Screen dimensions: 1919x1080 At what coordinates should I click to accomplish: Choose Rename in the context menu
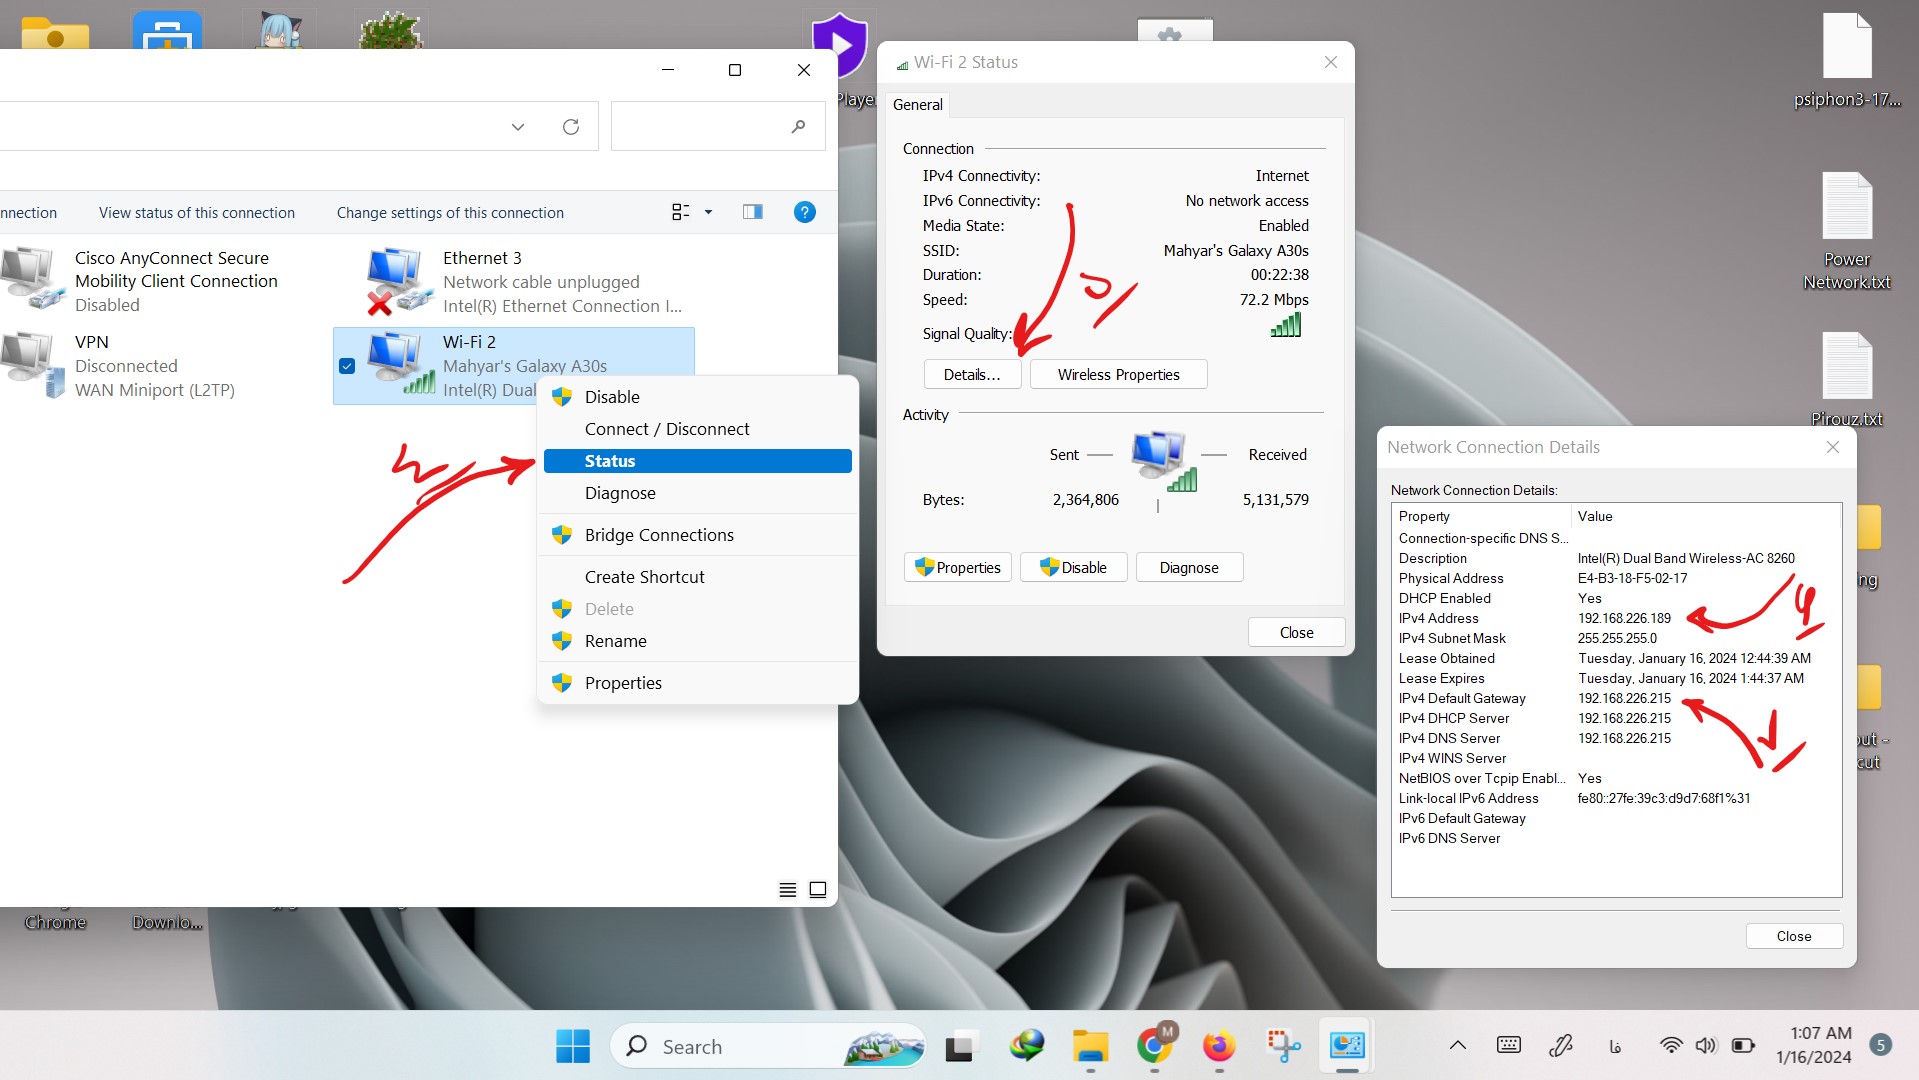pos(698,641)
